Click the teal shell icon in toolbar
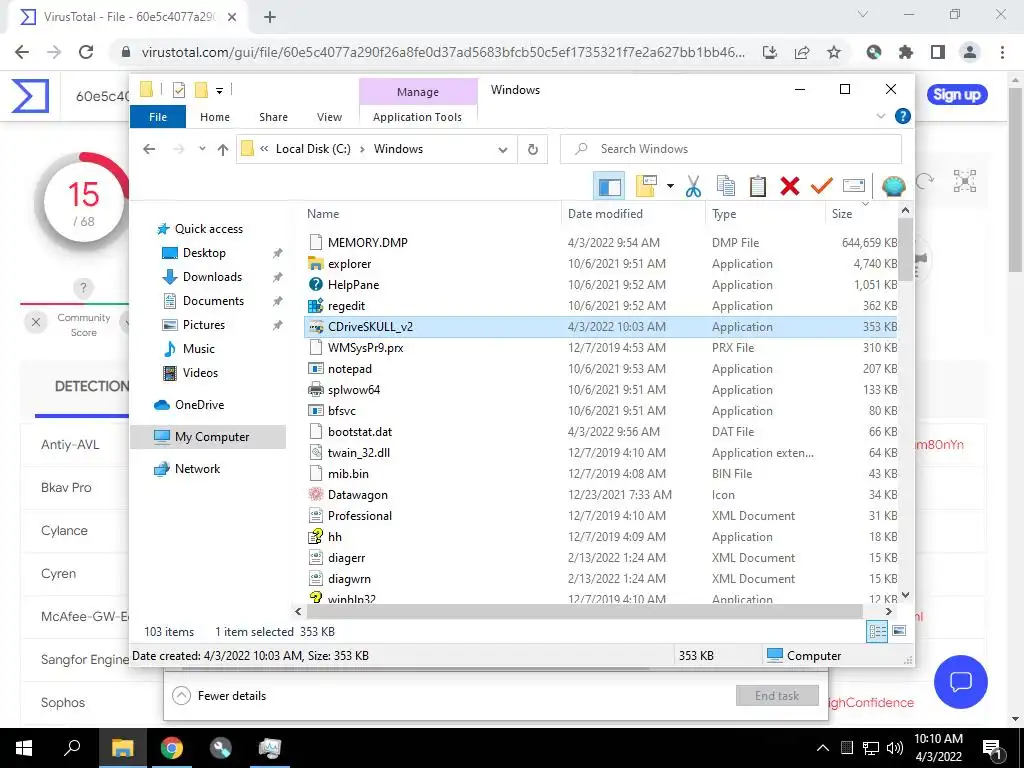Screen dimensions: 1024x768 (x=893, y=186)
